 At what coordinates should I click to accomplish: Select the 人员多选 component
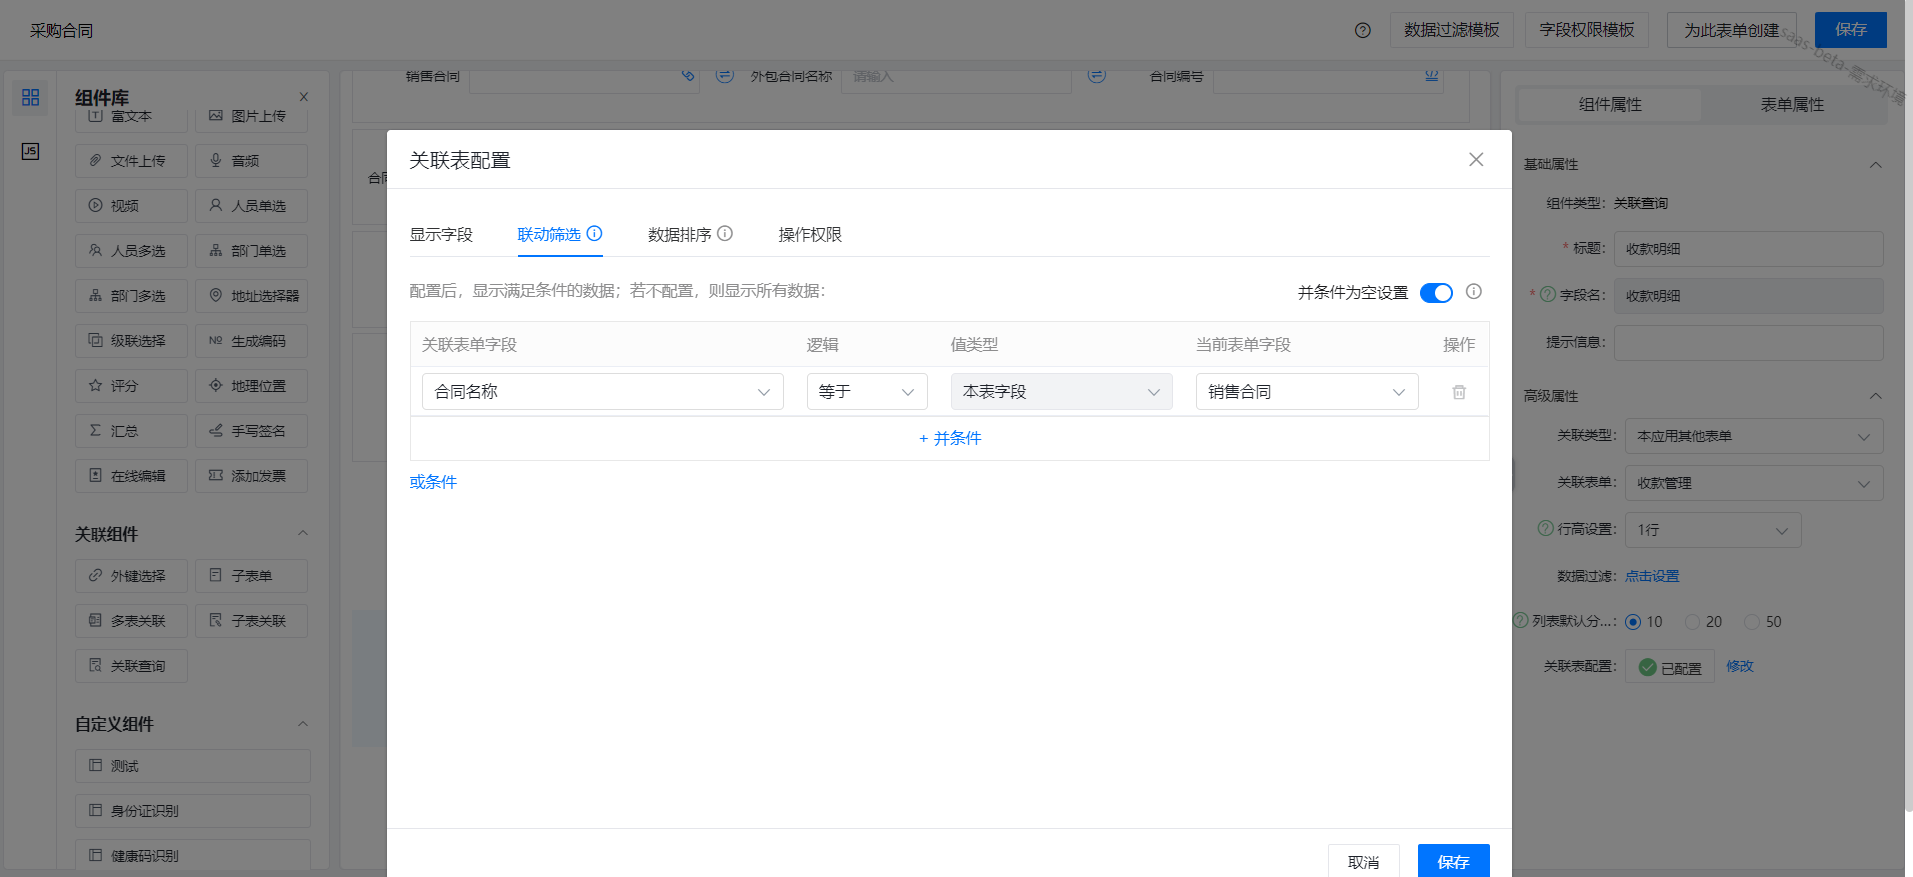131,251
